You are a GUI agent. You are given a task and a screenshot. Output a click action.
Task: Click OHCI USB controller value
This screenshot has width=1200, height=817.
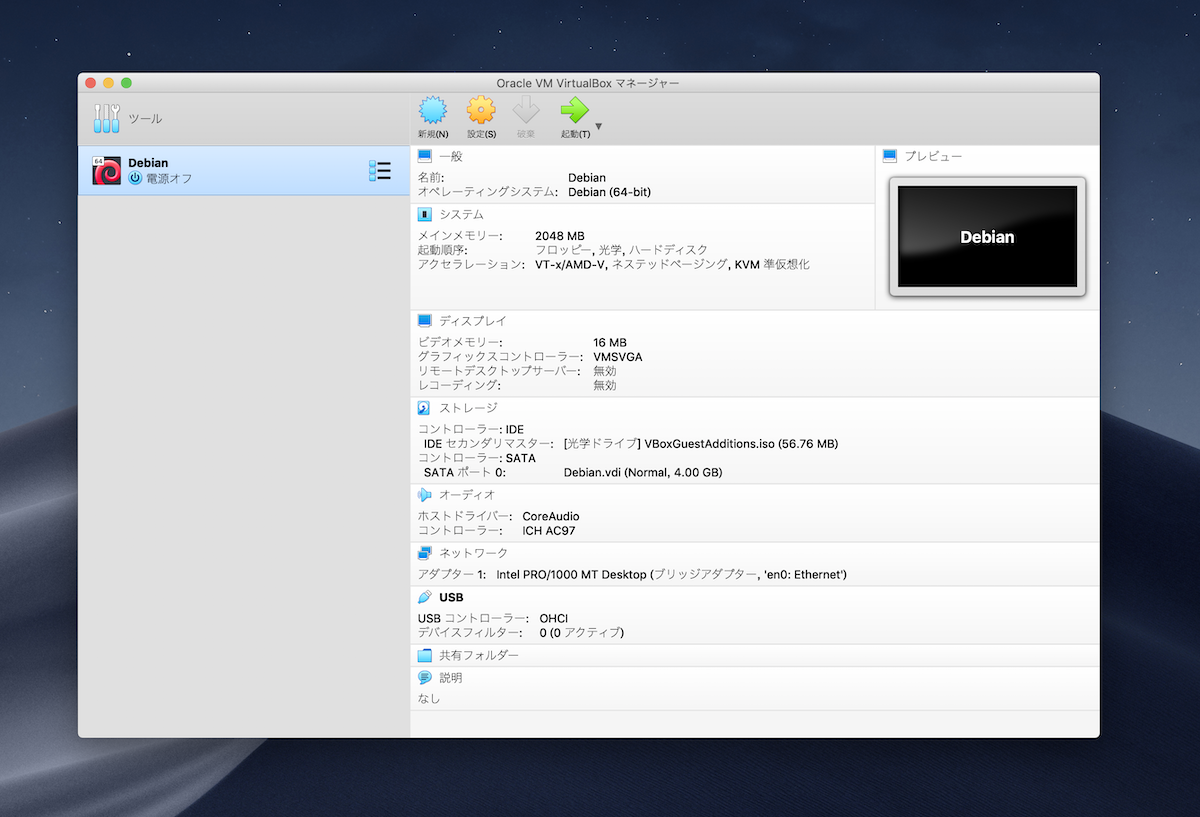(x=554, y=619)
